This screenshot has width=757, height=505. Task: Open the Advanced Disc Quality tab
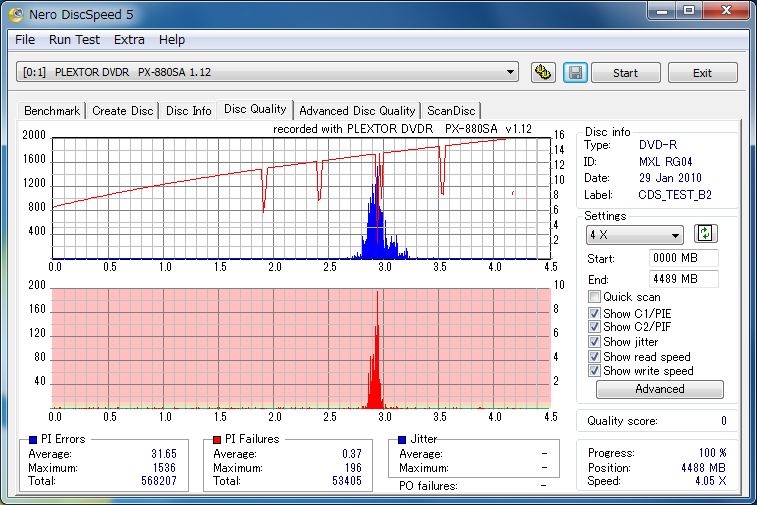tap(357, 111)
